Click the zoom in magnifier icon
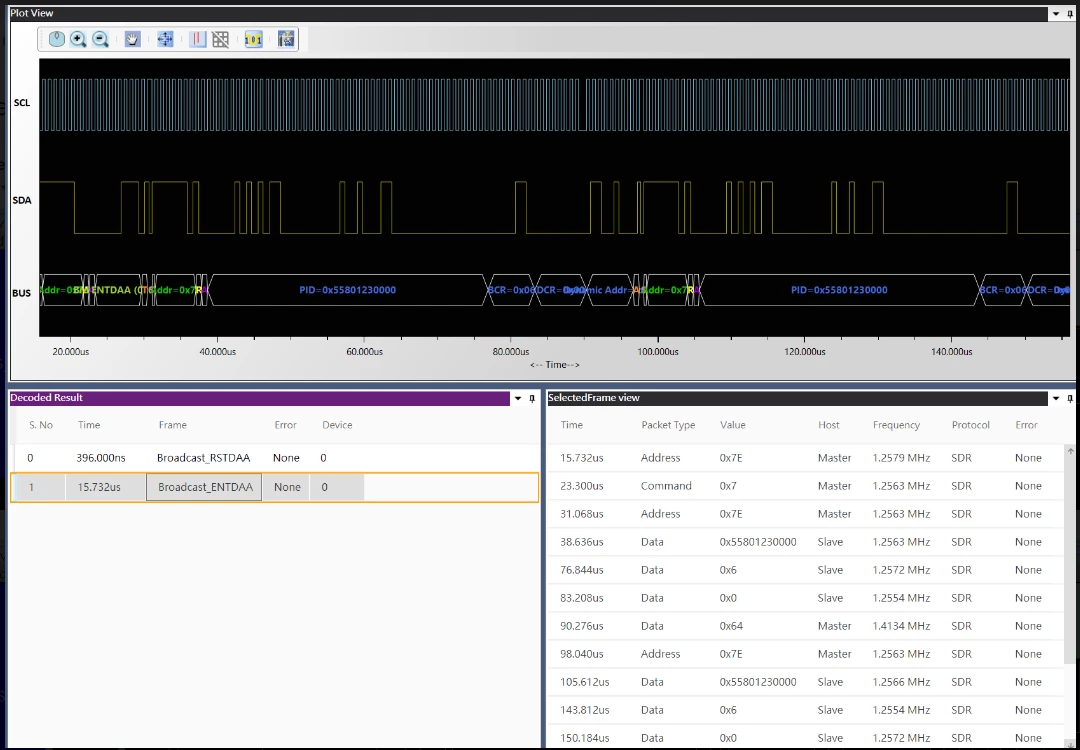The width and height of the screenshot is (1080, 750). [x=79, y=39]
